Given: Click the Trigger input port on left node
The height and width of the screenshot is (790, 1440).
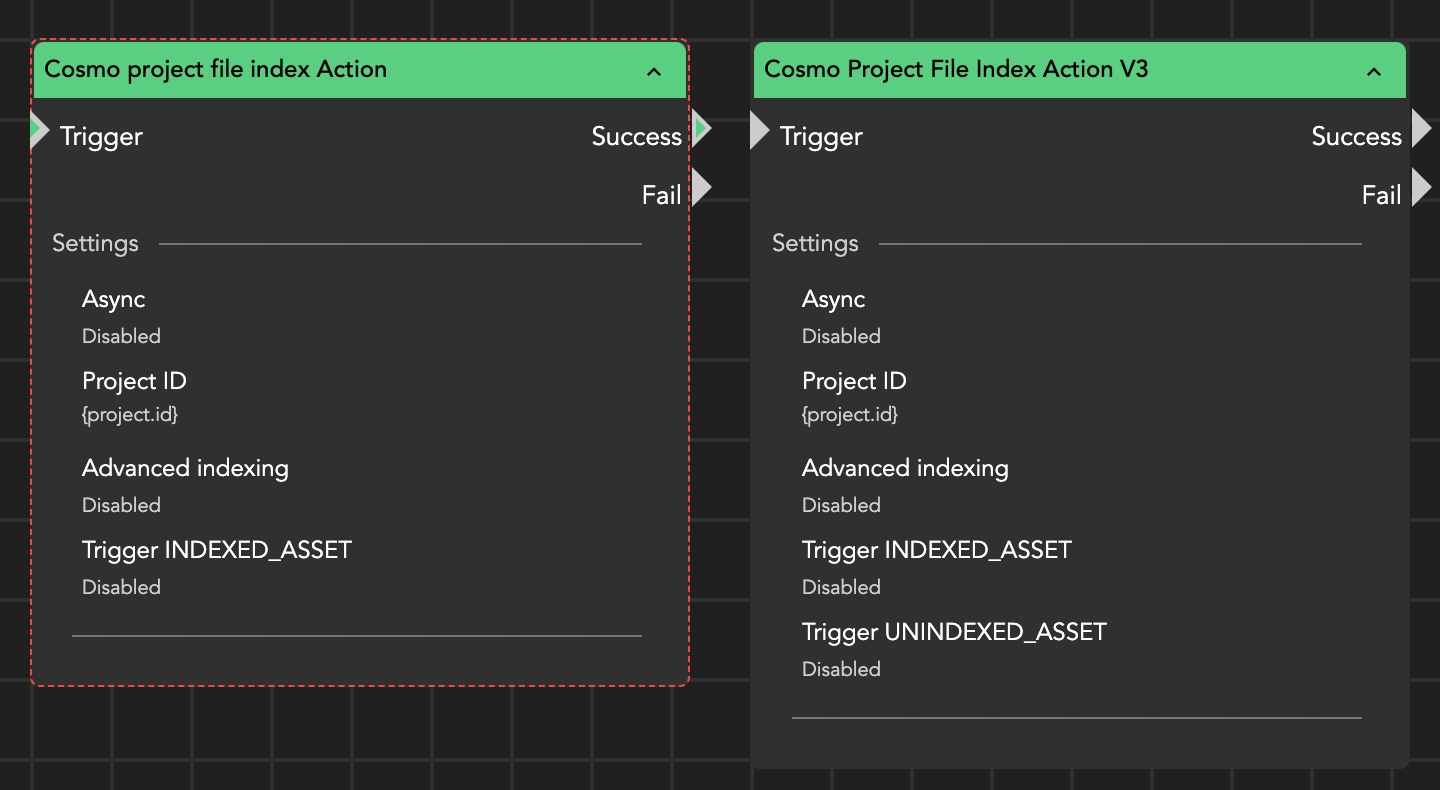Looking at the screenshot, I should pyautogui.click(x=39, y=131).
